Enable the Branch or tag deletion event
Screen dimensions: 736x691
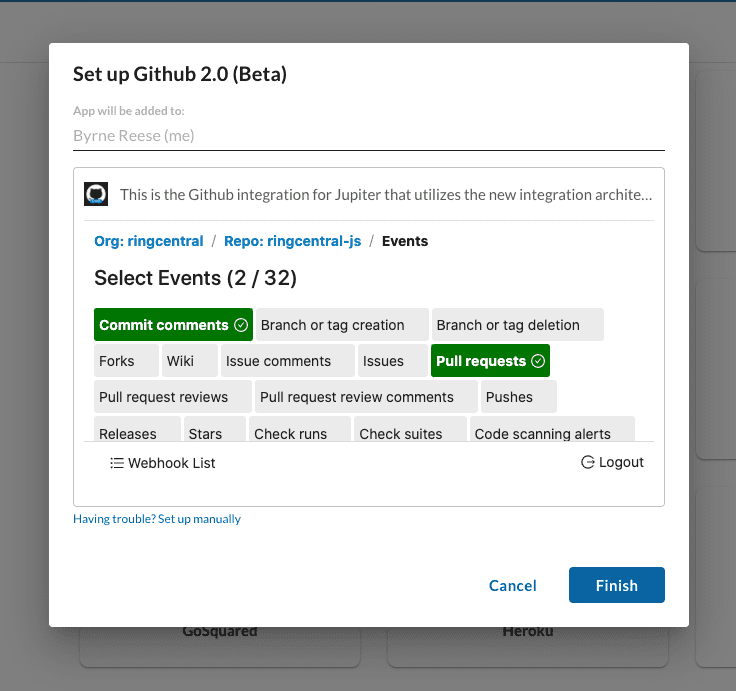517,325
